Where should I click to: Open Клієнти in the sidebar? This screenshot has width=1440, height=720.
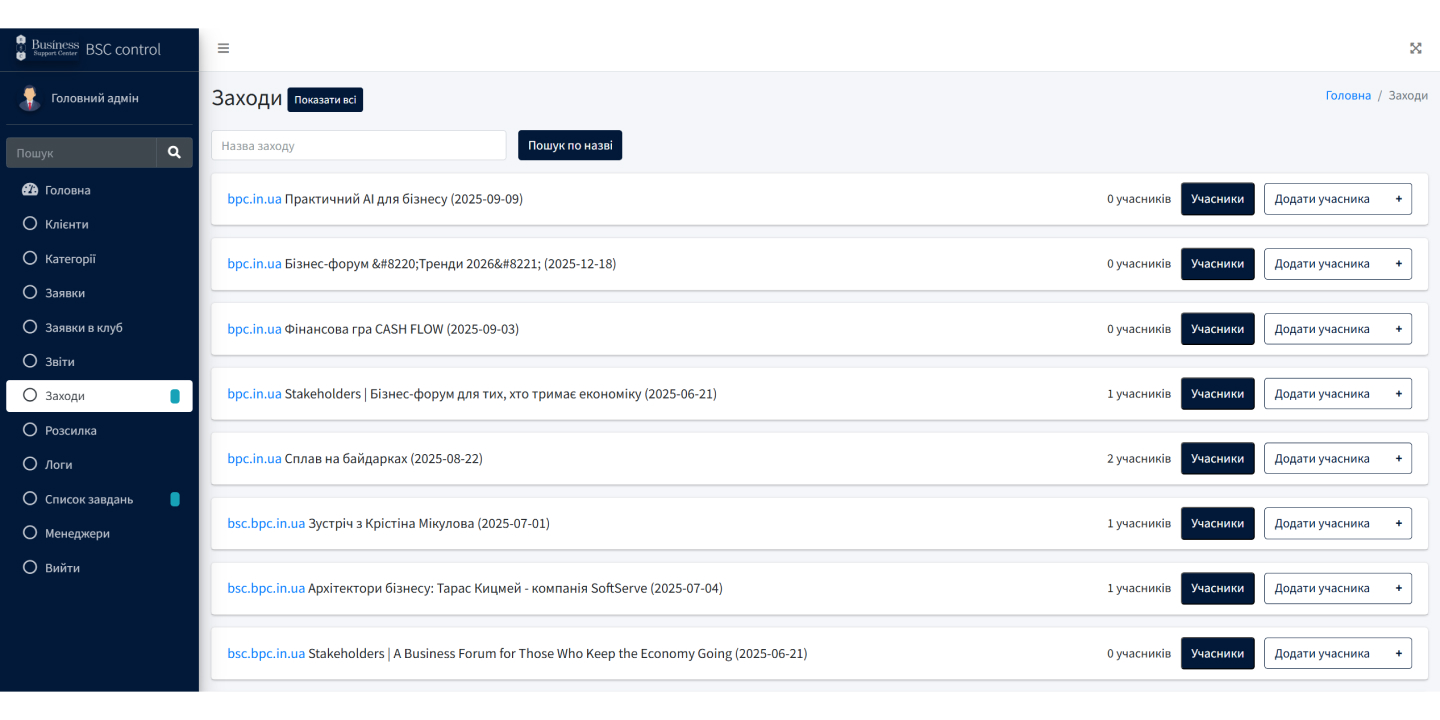coord(66,224)
